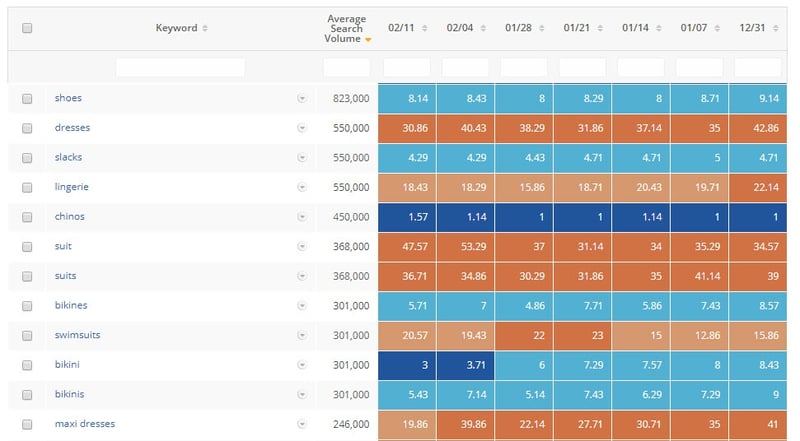
Task: Open the maxi dresses row dropdown arrow
Action: click(x=302, y=424)
